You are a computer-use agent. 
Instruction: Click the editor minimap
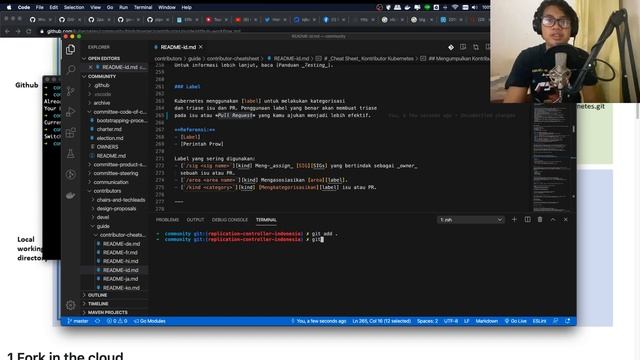click(x=552, y=157)
